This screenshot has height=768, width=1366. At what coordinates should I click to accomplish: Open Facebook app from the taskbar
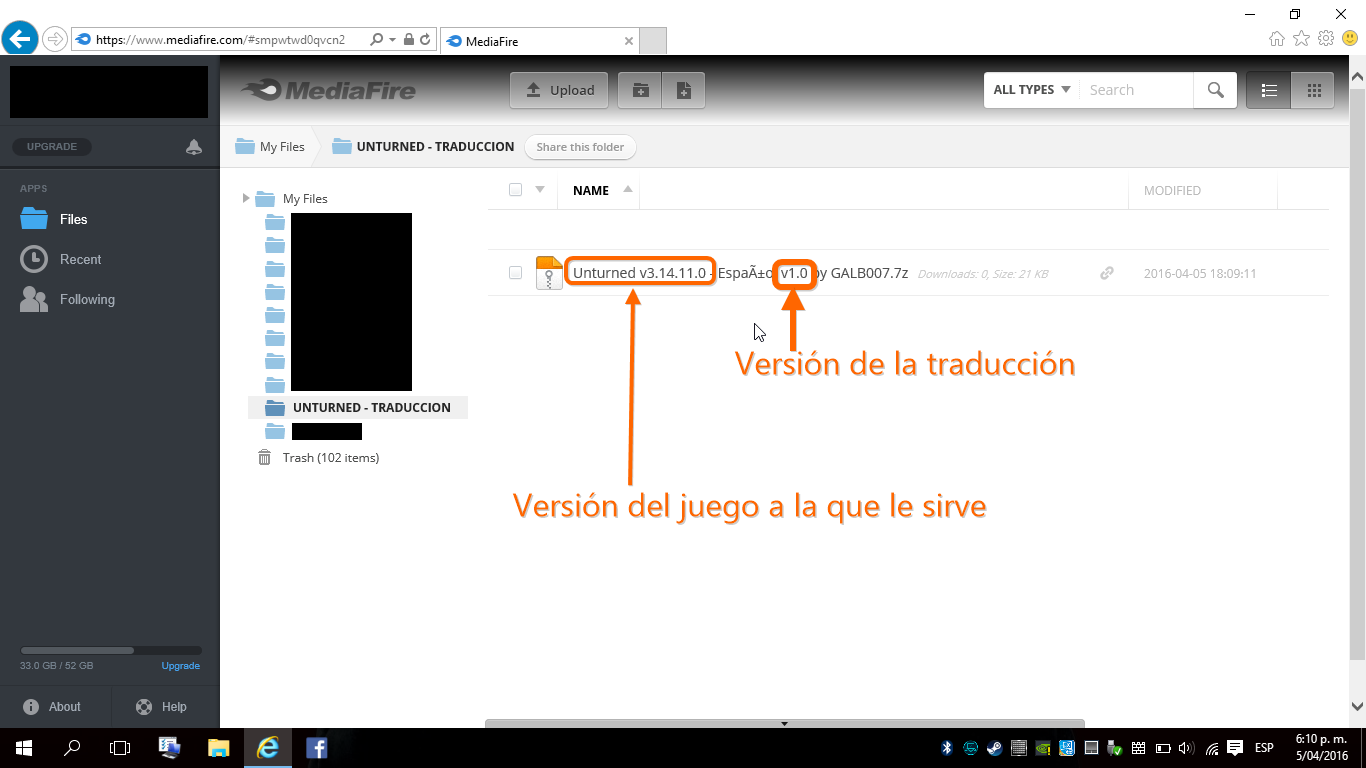click(x=317, y=748)
